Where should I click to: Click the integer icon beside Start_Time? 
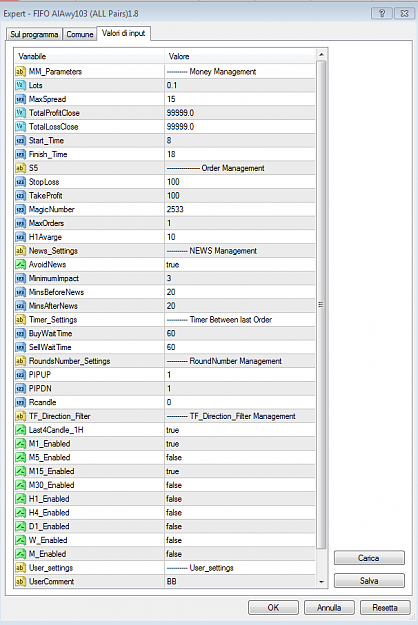coord(20,141)
